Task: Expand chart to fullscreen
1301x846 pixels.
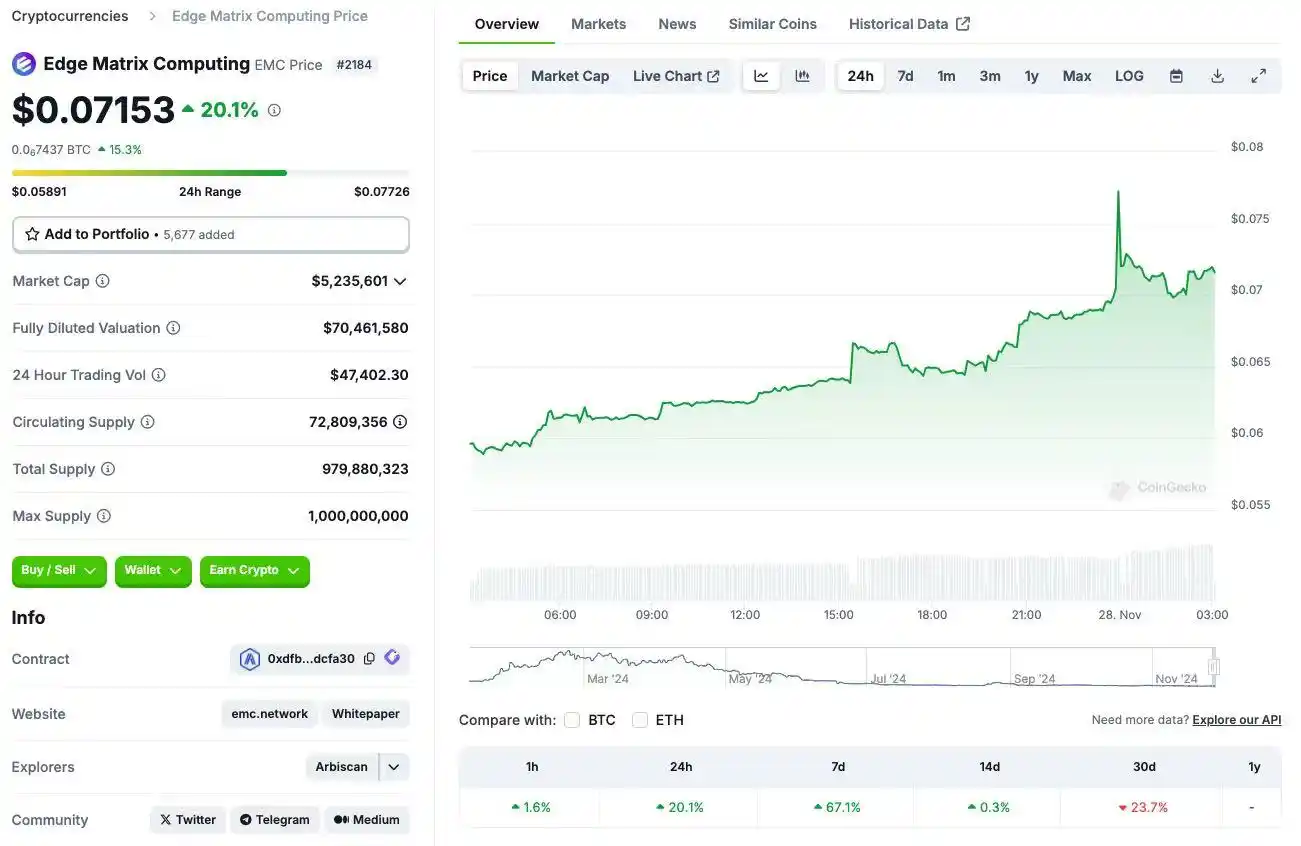Action: pyautogui.click(x=1259, y=76)
